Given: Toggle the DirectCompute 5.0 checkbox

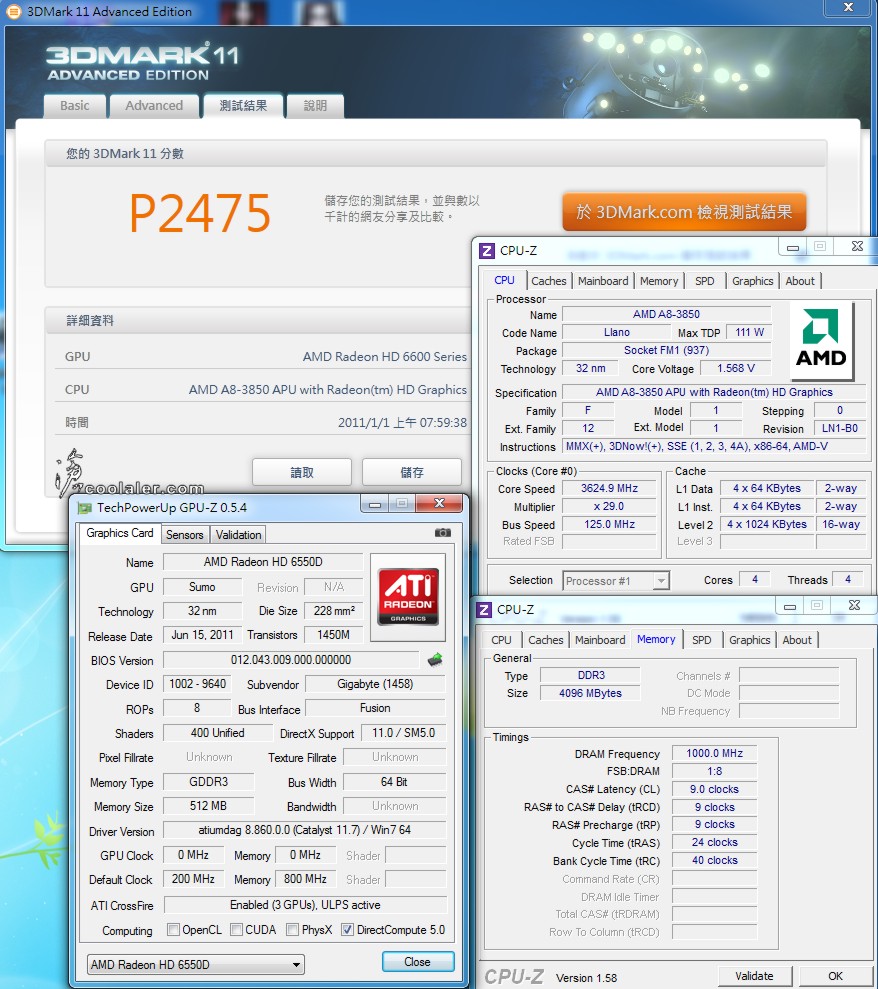Looking at the screenshot, I should (347, 930).
